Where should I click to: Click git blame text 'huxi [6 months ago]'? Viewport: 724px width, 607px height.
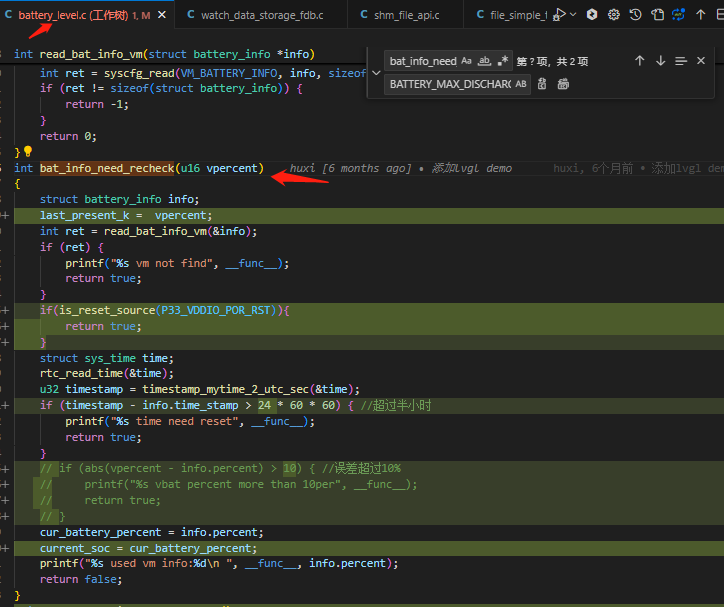click(x=350, y=168)
